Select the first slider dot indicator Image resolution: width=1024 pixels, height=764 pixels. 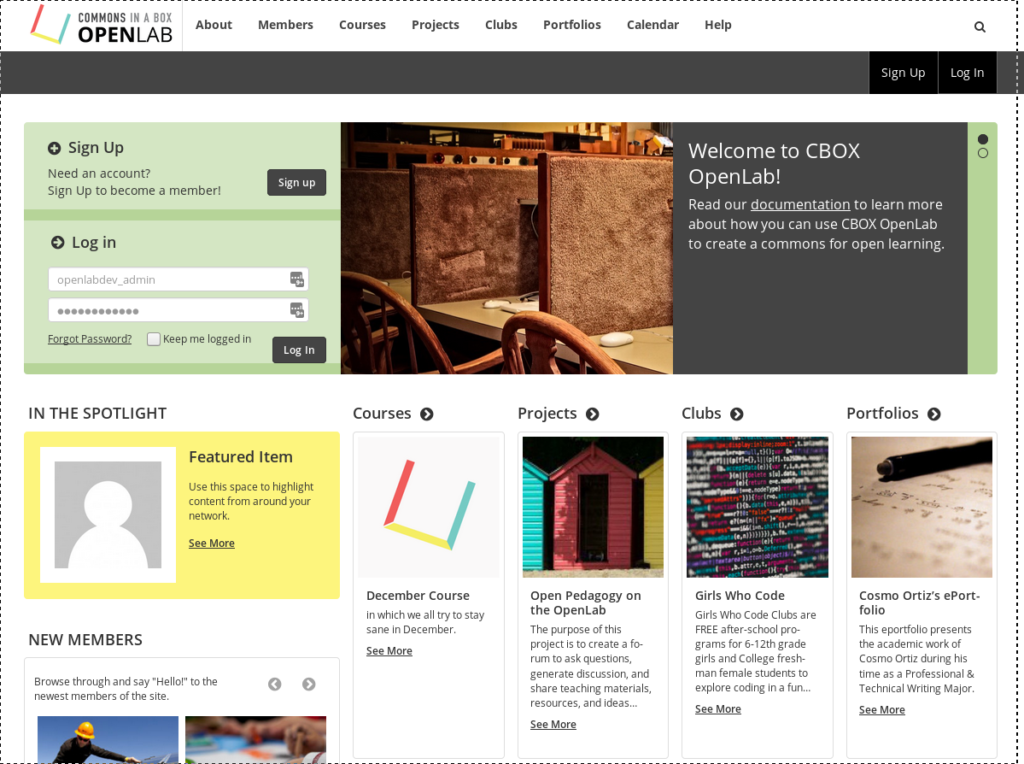982,139
